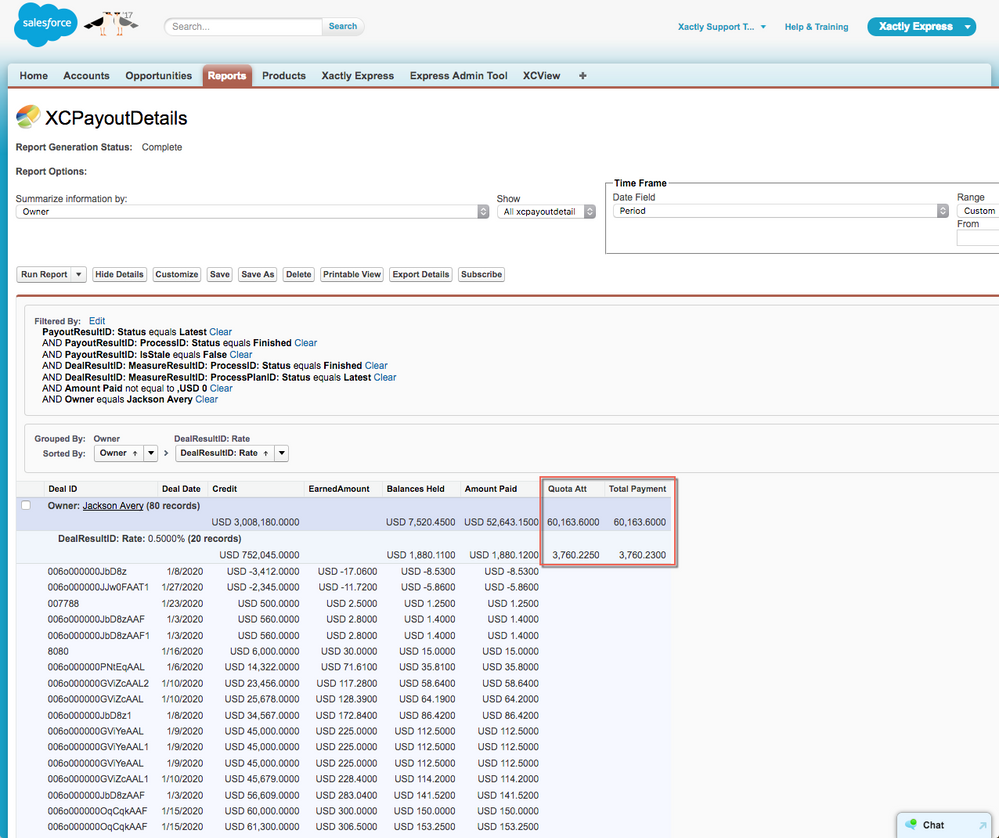
Task: Open the Products tab
Action: [x=284, y=76]
